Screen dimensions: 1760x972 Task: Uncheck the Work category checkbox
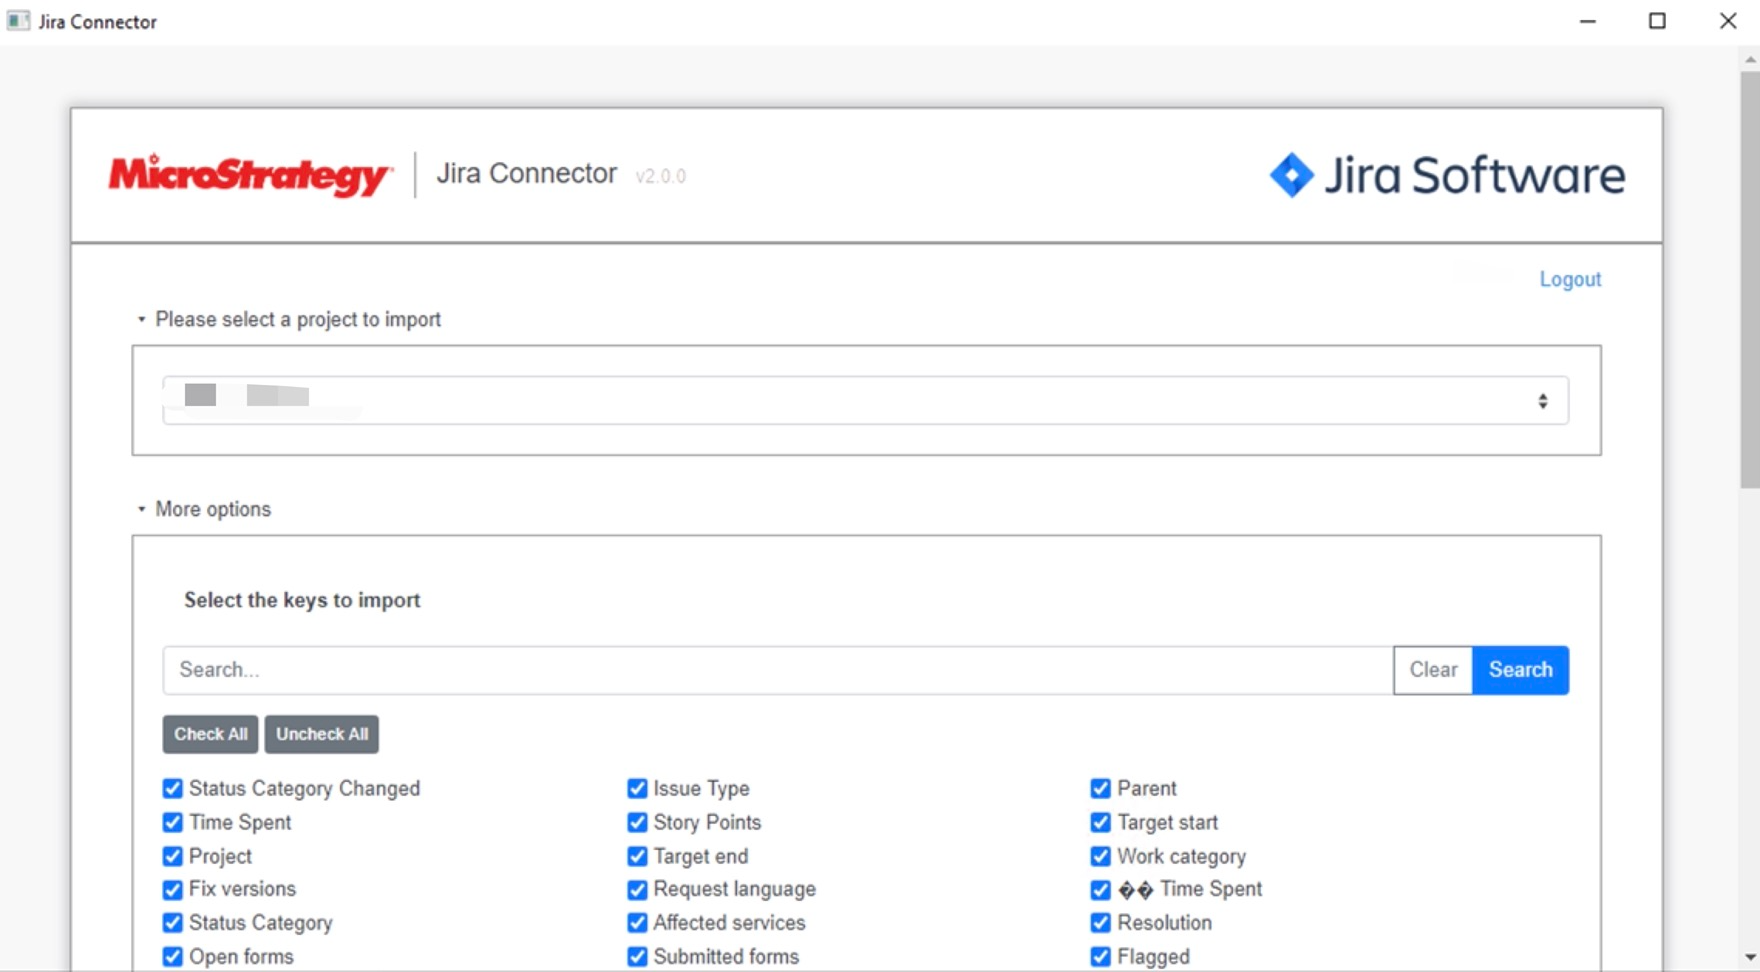coord(1101,857)
